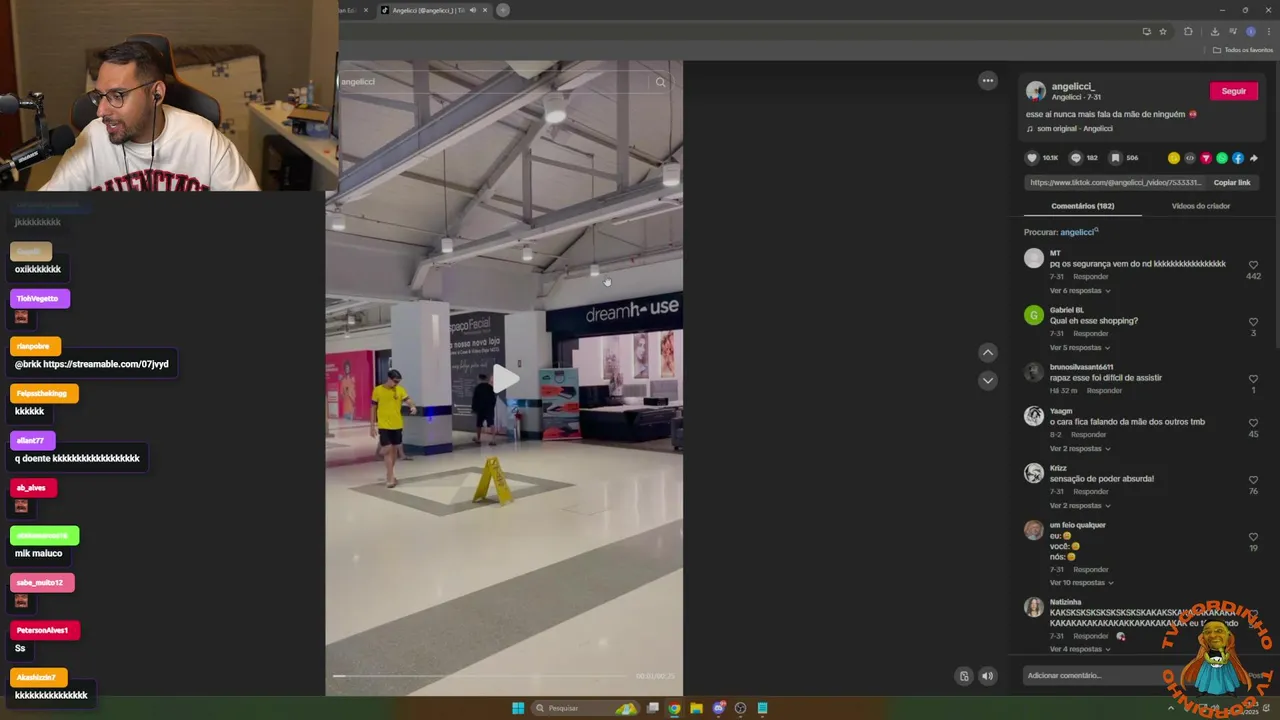Click the video's top search field
The height and width of the screenshot is (720, 1280).
(495, 82)
